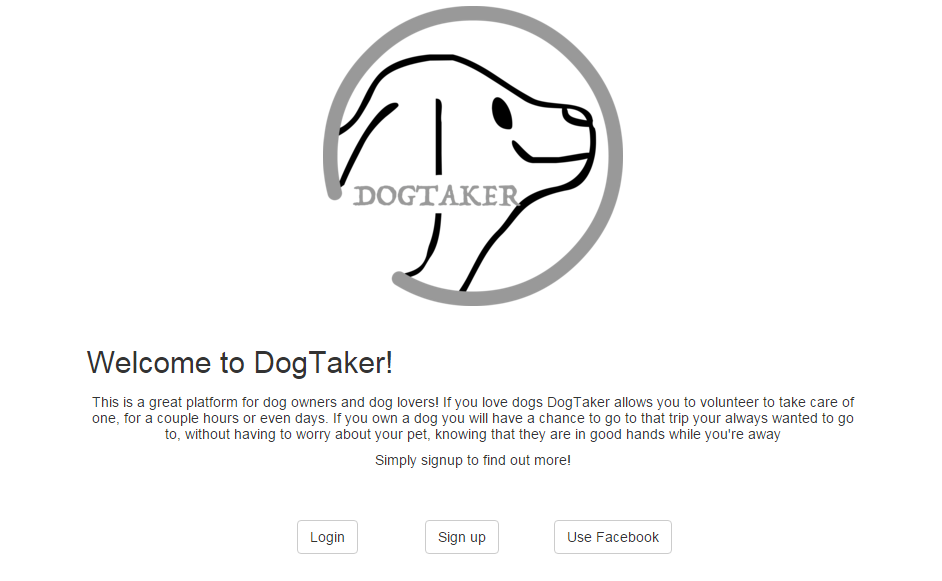The width and height of the screenshot is (942, 581).
Task: Click the Login button
Action: tap(327, 537)
